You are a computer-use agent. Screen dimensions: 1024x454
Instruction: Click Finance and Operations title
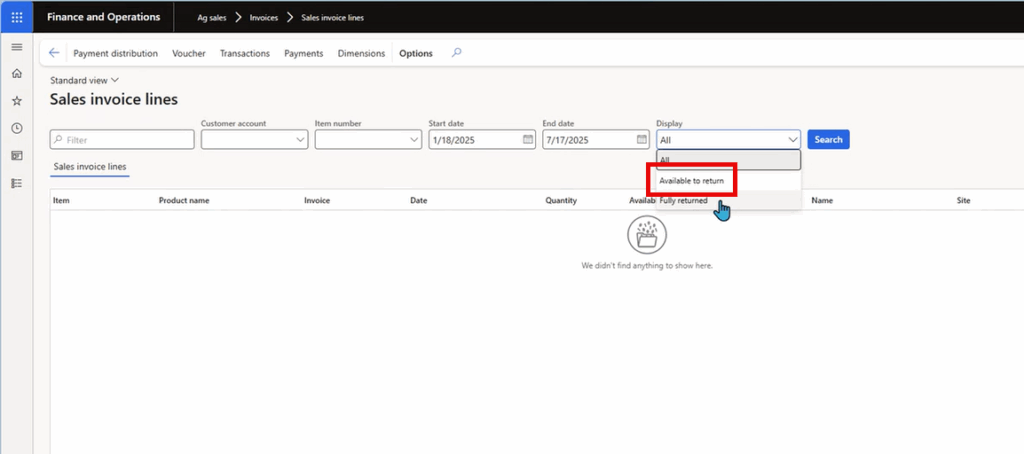(x=103, y=17)
